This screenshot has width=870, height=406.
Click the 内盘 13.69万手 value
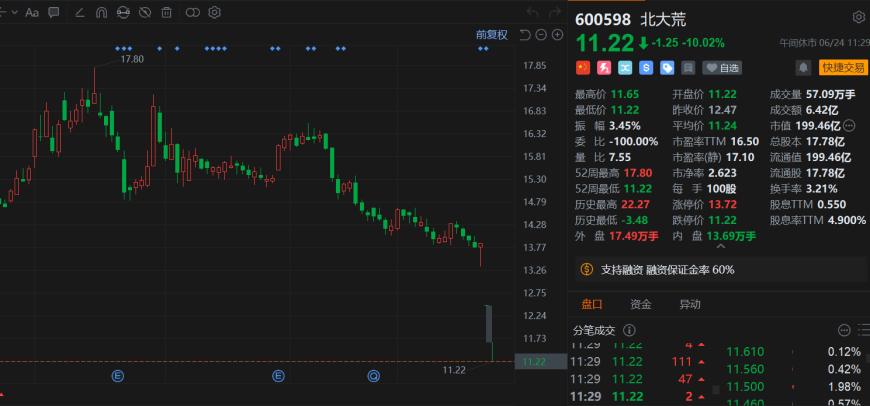tap(731, 236)
